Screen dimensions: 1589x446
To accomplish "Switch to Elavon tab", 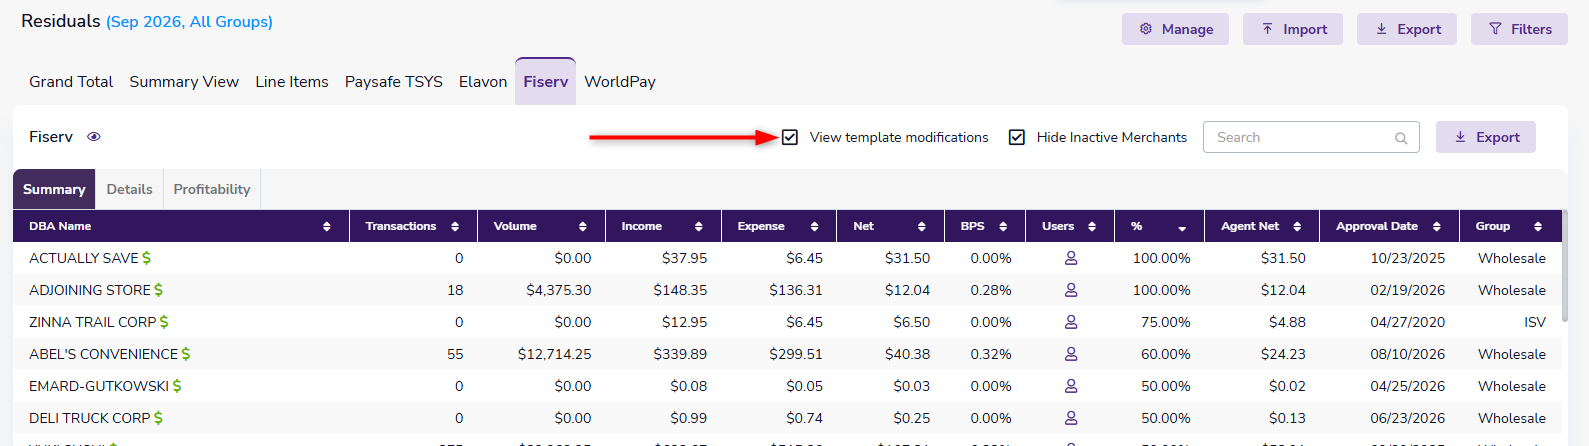I will [483, 82].
